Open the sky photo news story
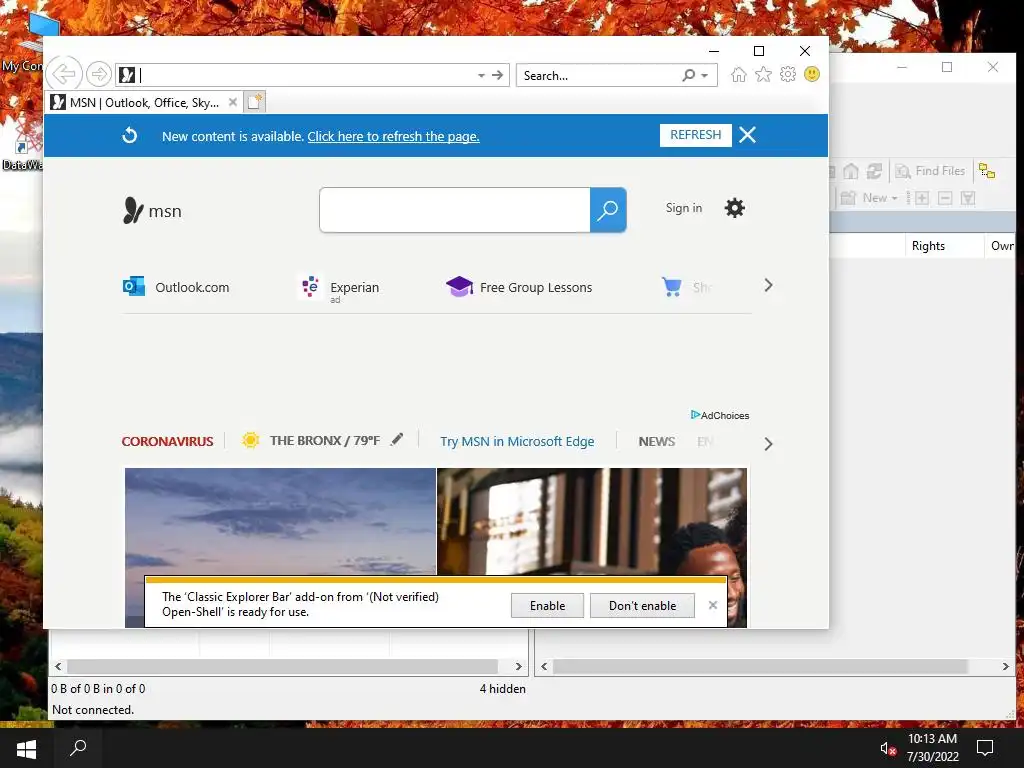The height and width of the screenshot is (768, 1024). (280, 521)
